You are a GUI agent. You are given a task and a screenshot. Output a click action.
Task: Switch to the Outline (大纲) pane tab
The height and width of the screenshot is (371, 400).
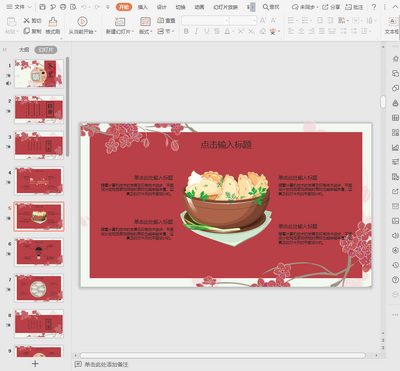pos(24,50)
